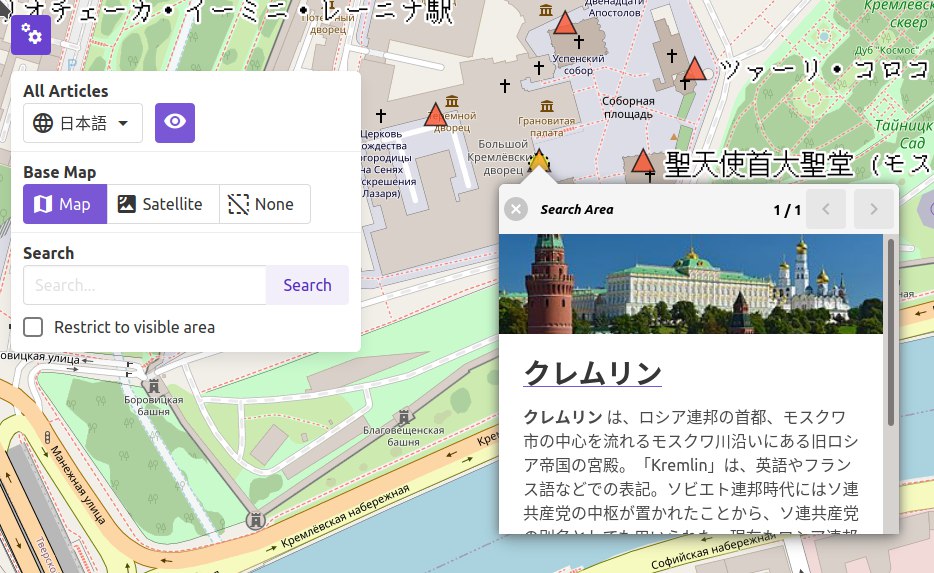Close the Search Area popup

click(x=516, y=209)
